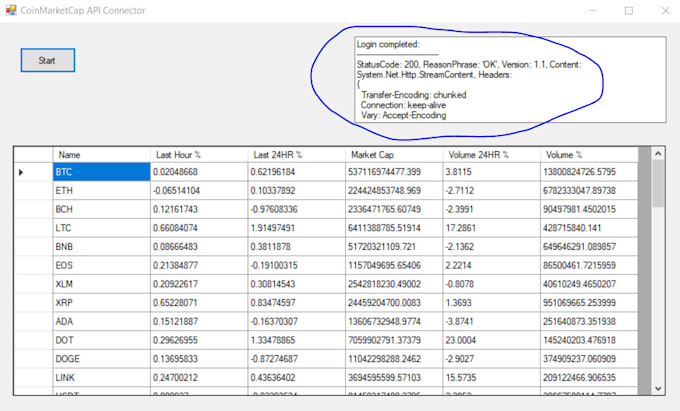
Task: Click inside the login status text box
Action: 509,80
